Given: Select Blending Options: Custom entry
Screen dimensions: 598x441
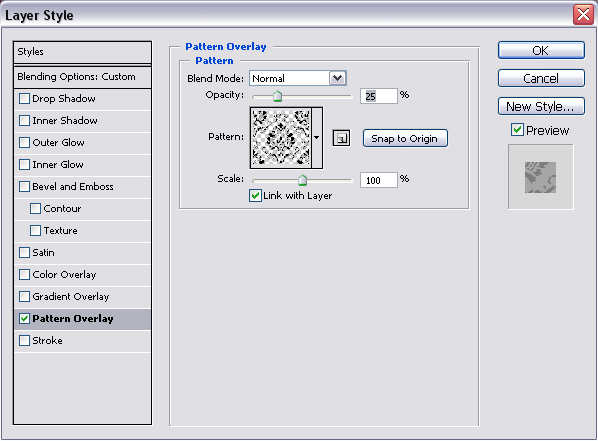Looking at the screenshot, I should [x=82, y=77].
